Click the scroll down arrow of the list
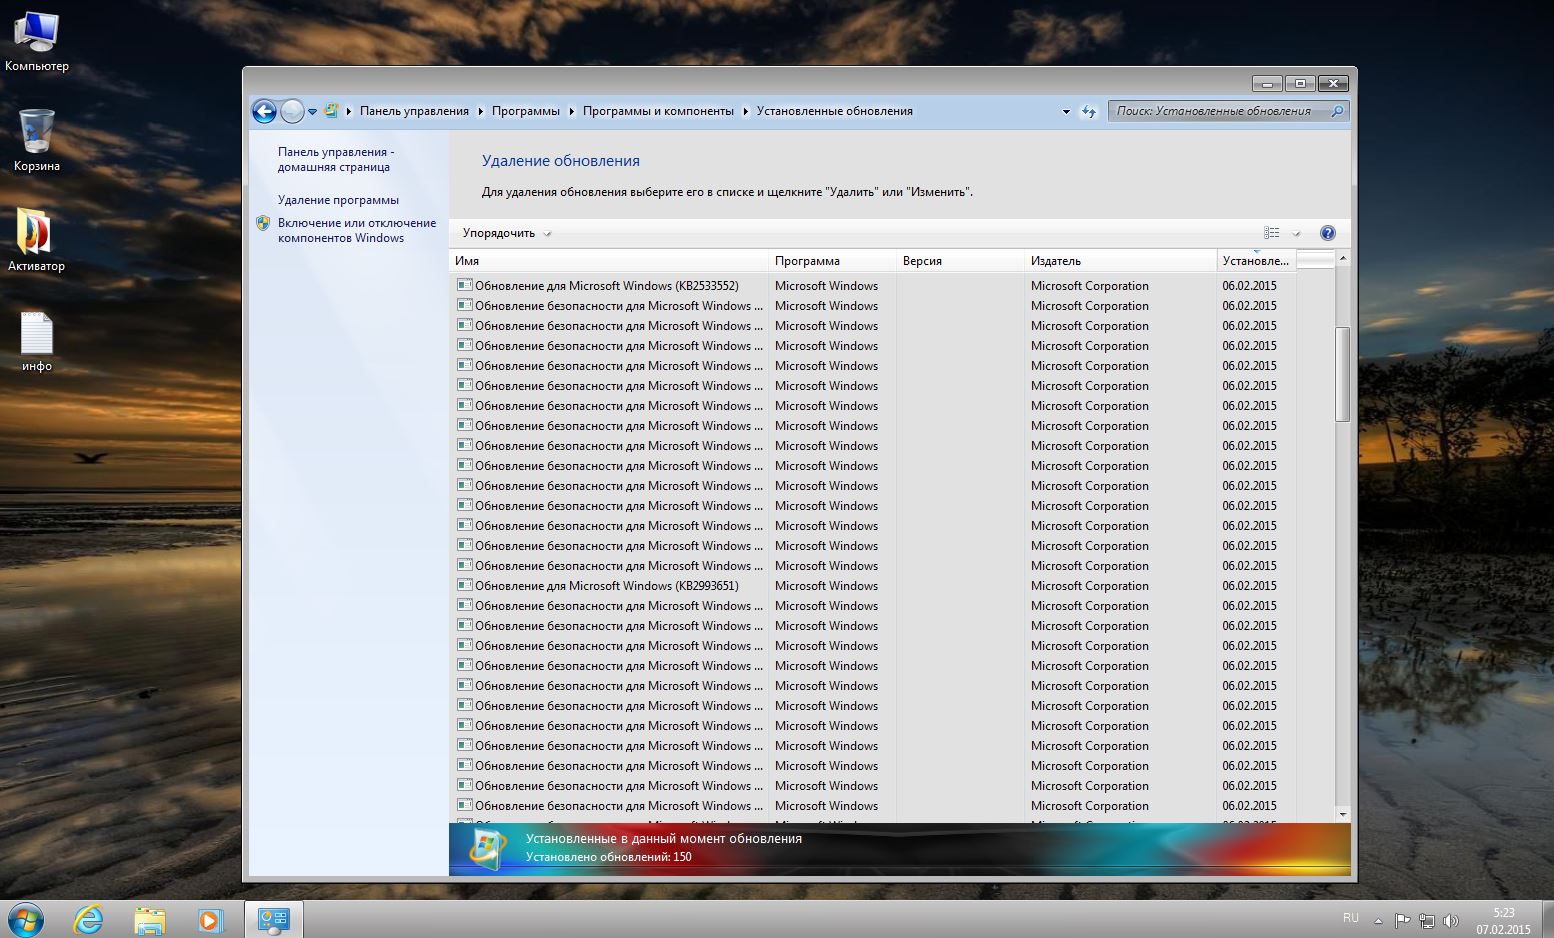Image resolution: width=1554 pixels, height=938 pixels. [1343, 814]
